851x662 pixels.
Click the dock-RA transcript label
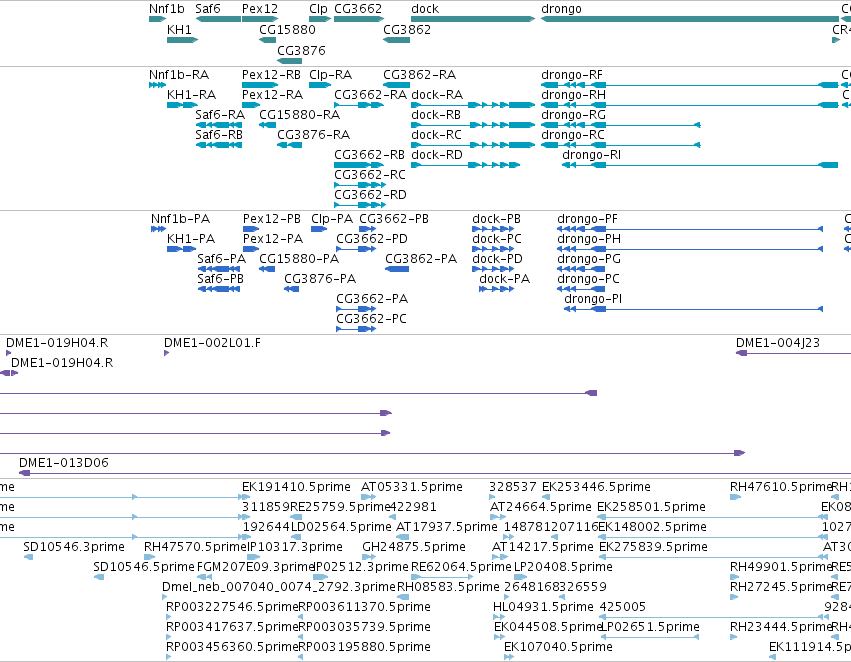pyautogui.click(x=437, y=94)
